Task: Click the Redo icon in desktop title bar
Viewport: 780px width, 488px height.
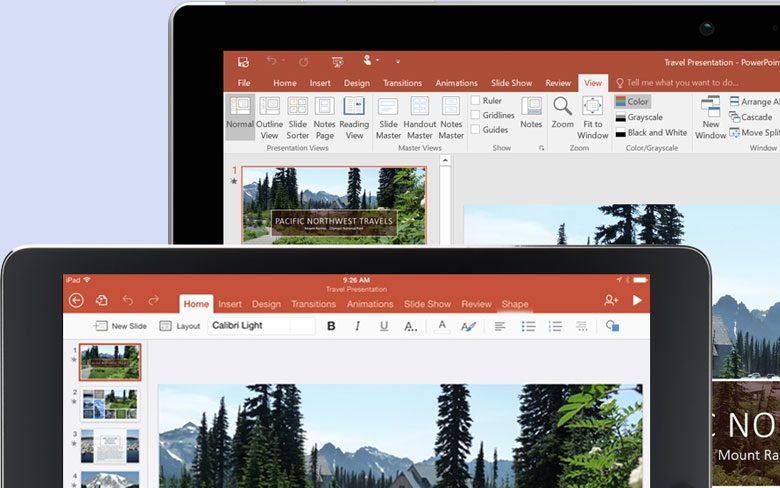Action: click(303, 62)
